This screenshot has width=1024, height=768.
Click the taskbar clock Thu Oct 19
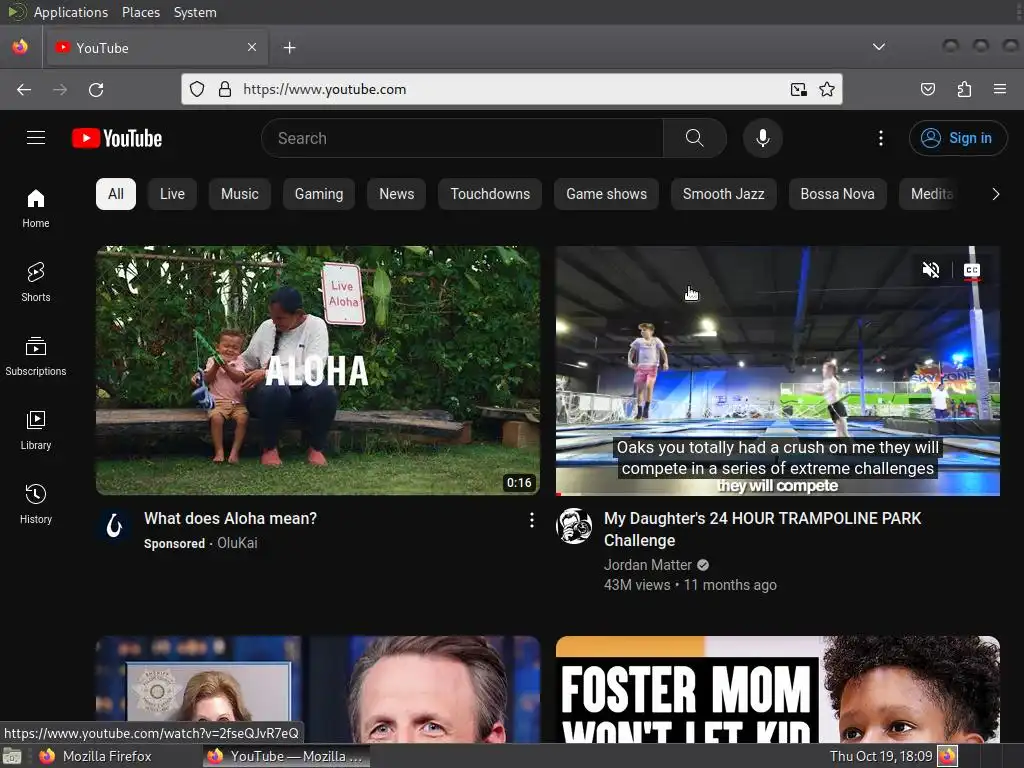point(880,756)
